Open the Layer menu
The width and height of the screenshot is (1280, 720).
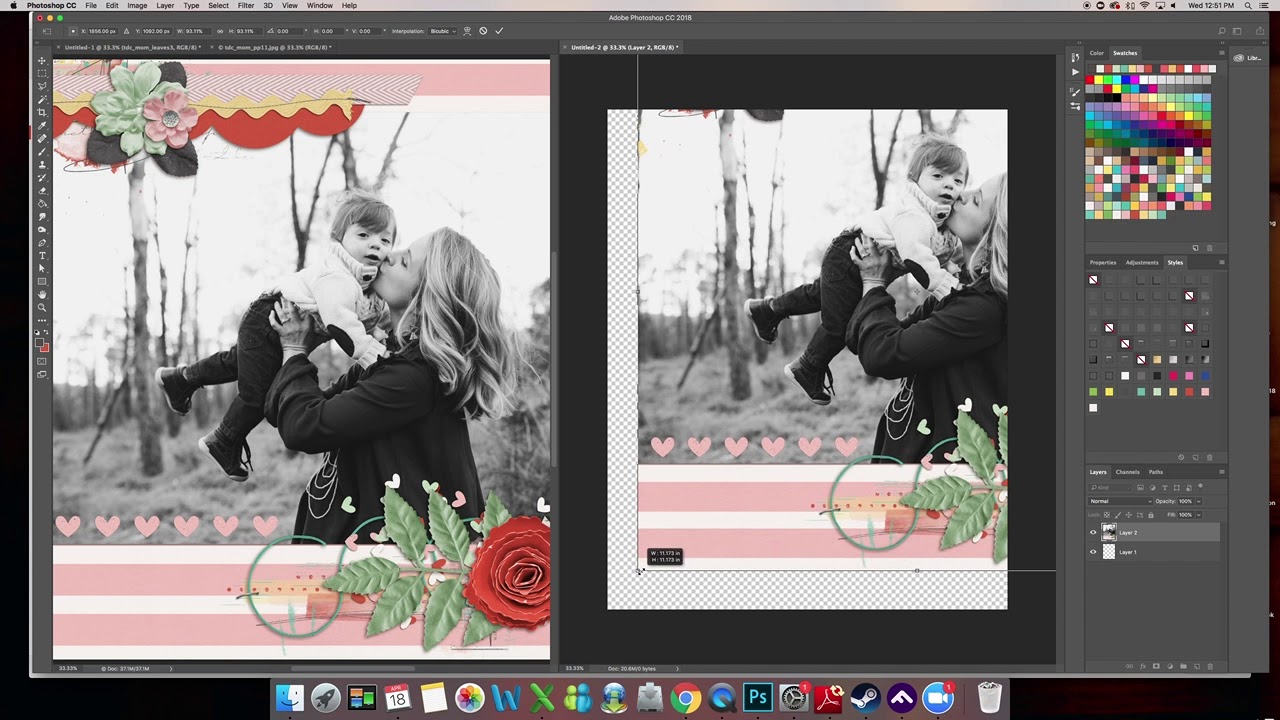point(165,6)
